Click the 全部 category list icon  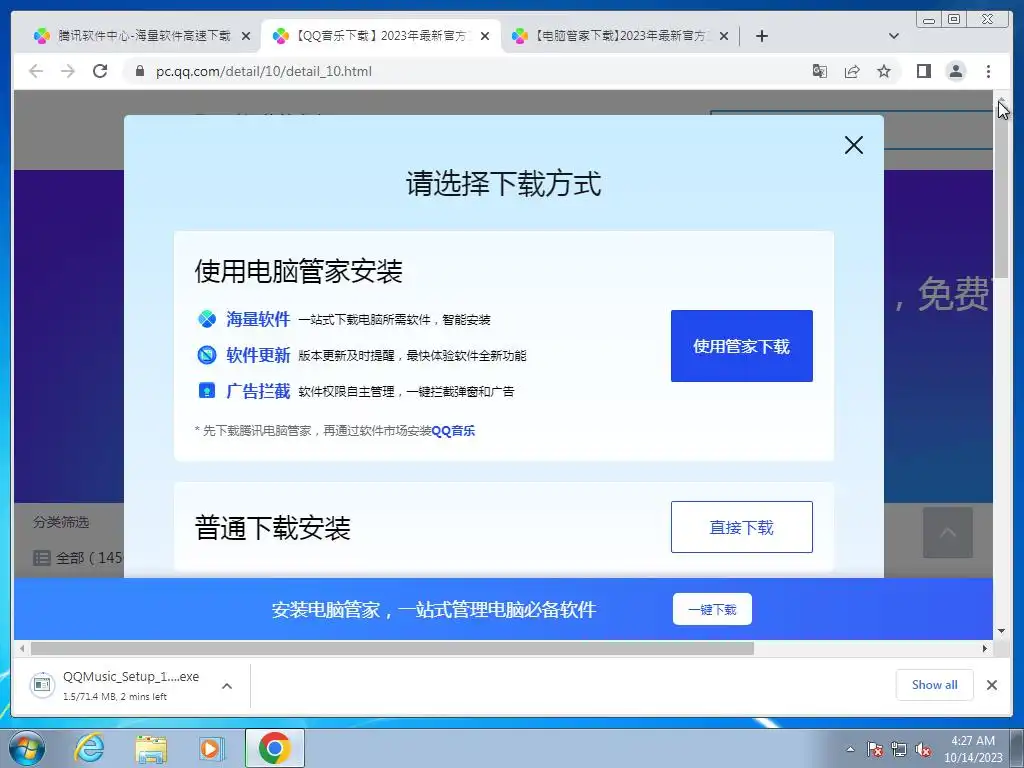click(x=42, y=558)
